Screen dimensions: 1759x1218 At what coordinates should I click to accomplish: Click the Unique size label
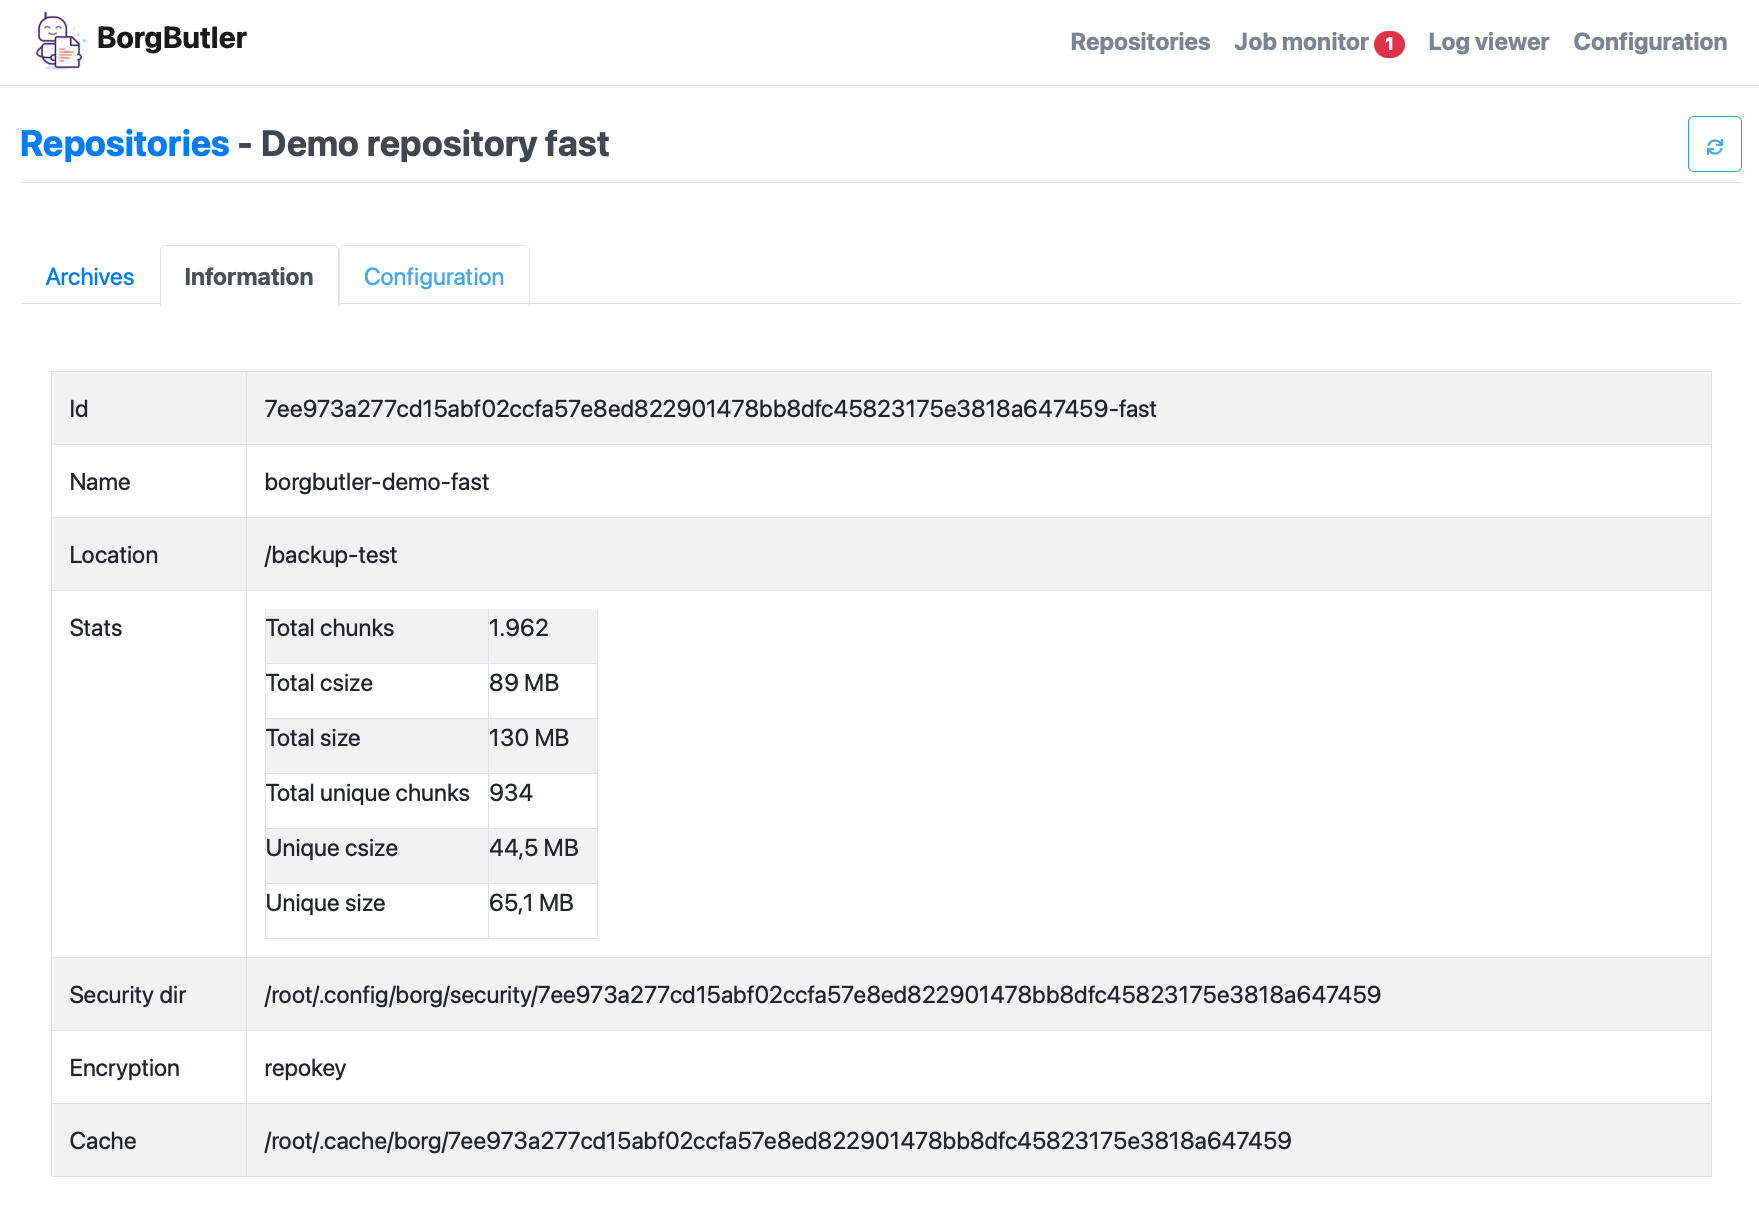pyautogui.click(x=326, y=903)
